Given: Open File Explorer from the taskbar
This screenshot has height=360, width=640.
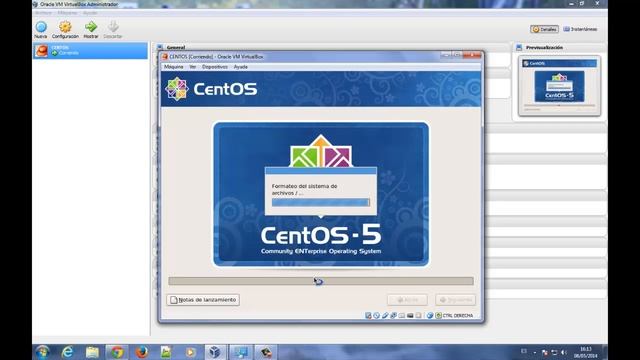Looking at the screenshot, I should click(92, 352).
